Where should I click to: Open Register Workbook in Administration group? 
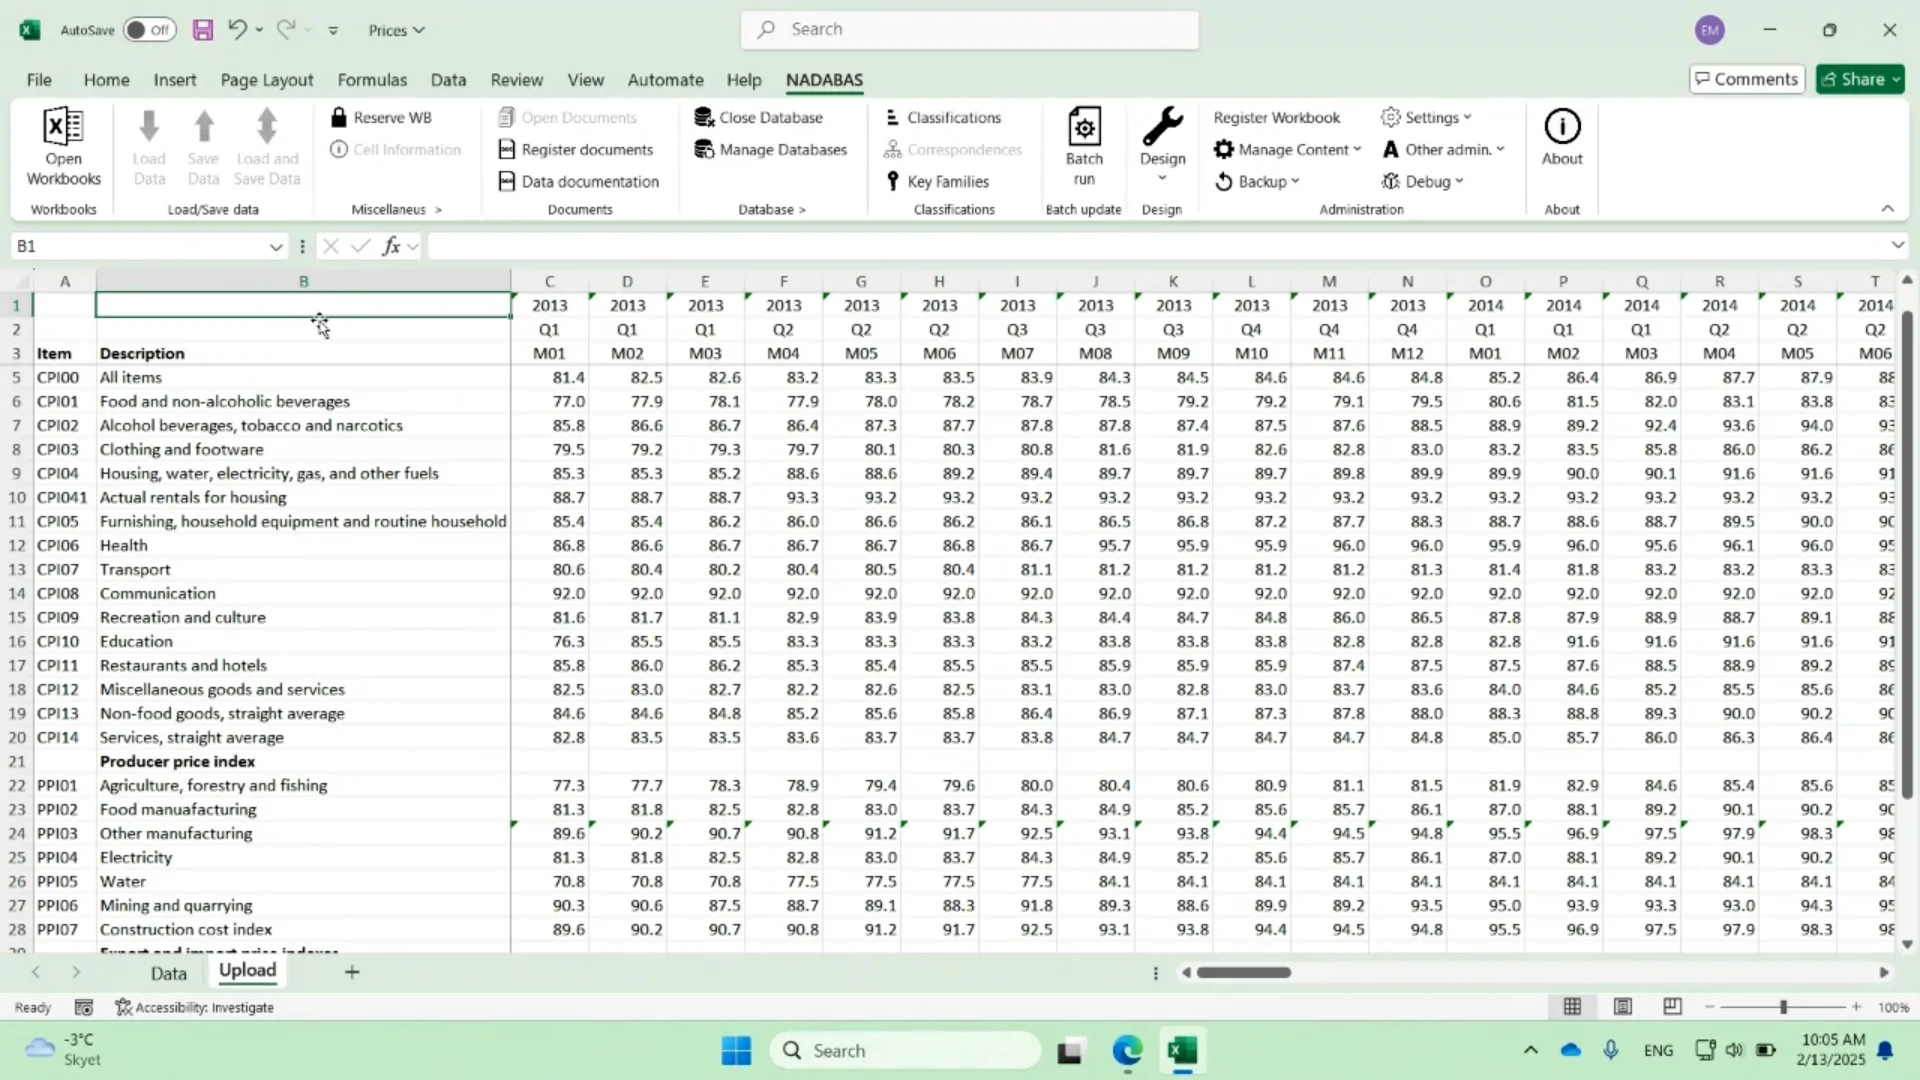coord(1278,117)
